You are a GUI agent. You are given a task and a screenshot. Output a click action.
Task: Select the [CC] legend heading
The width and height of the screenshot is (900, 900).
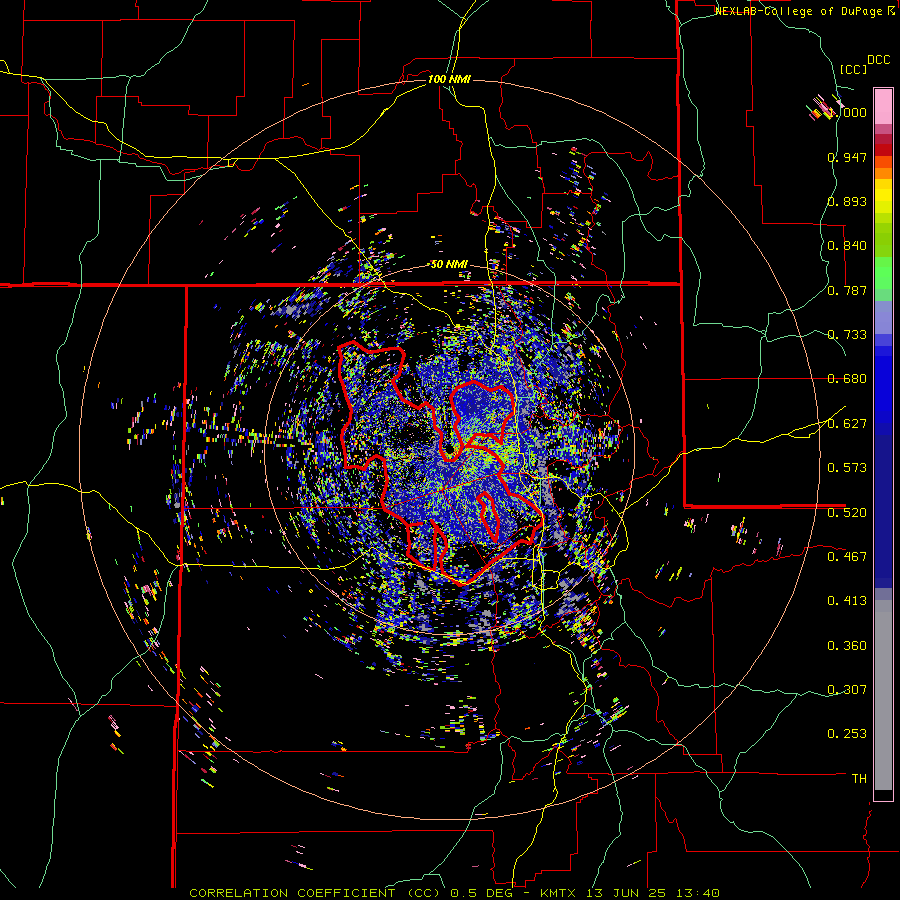tap(853, 69)
